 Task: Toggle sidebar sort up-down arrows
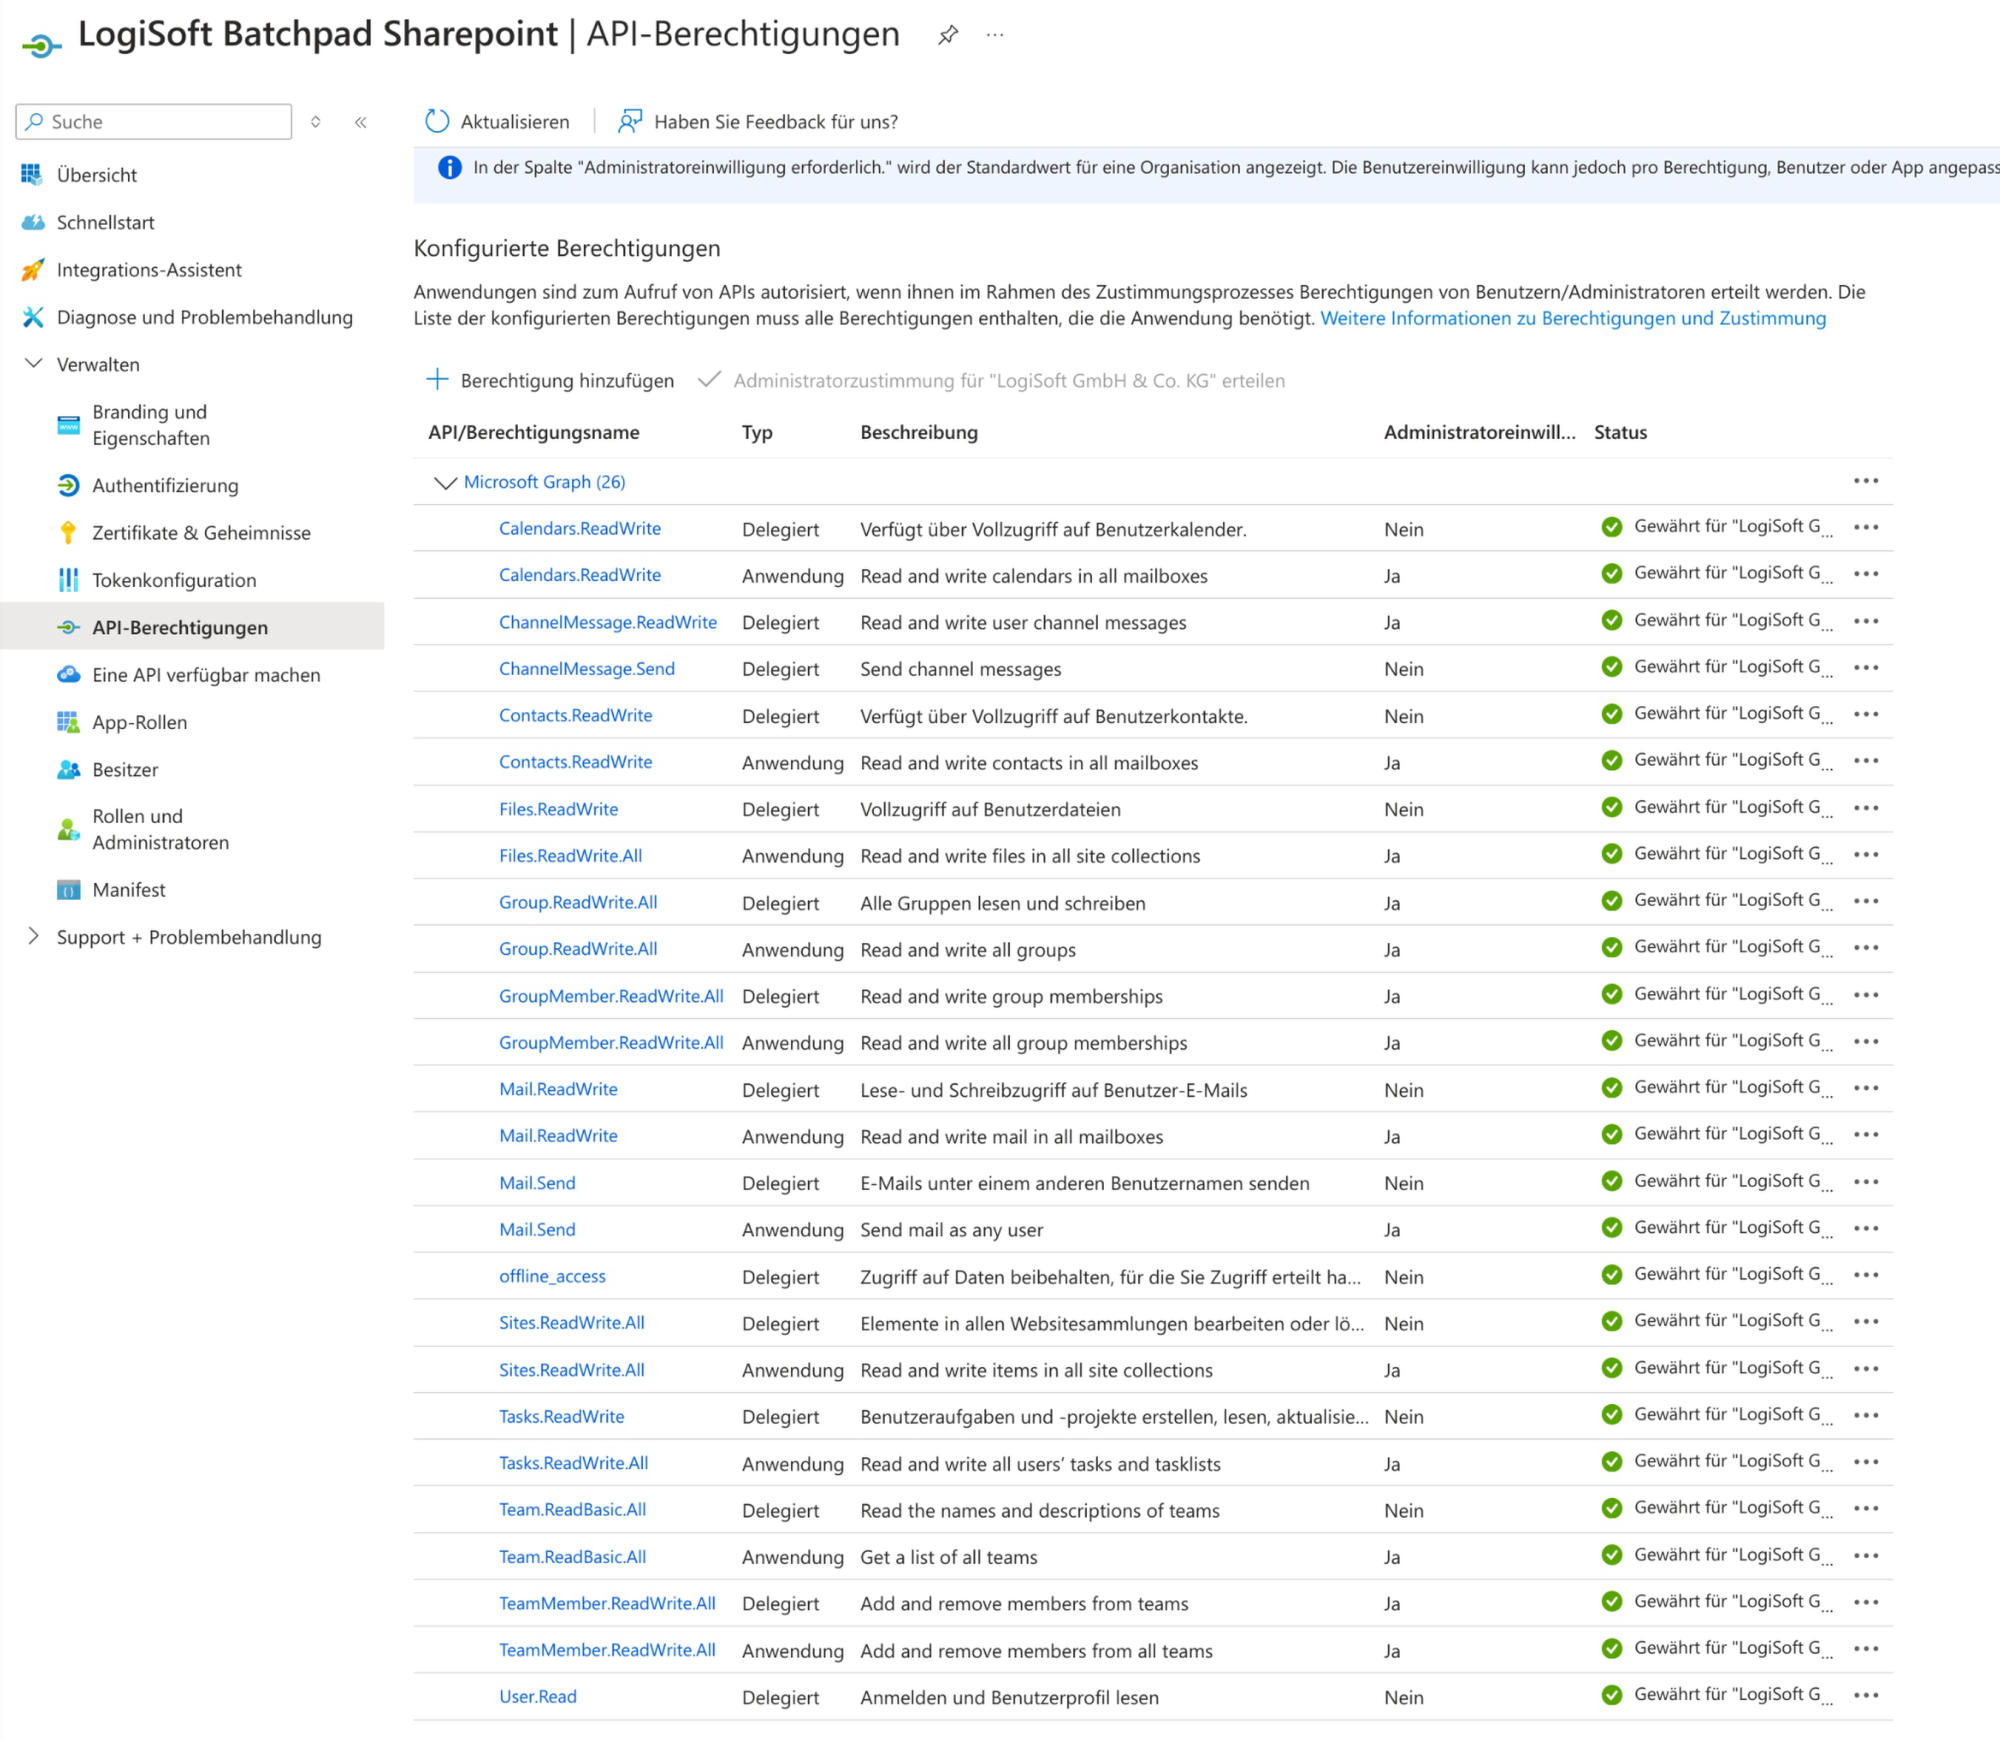pyautogui.click(x=315, y=122)
